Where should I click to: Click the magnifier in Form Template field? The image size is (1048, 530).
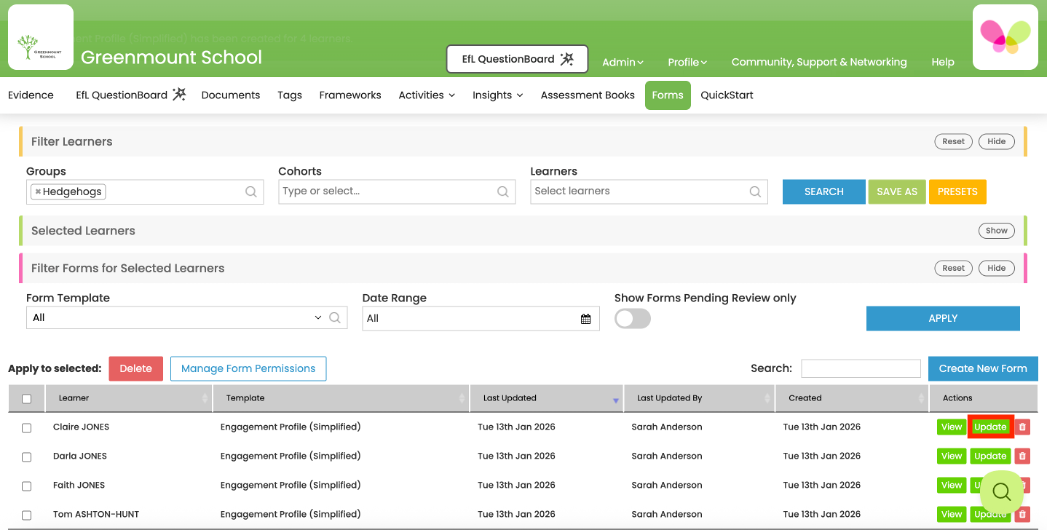[335, 318]
